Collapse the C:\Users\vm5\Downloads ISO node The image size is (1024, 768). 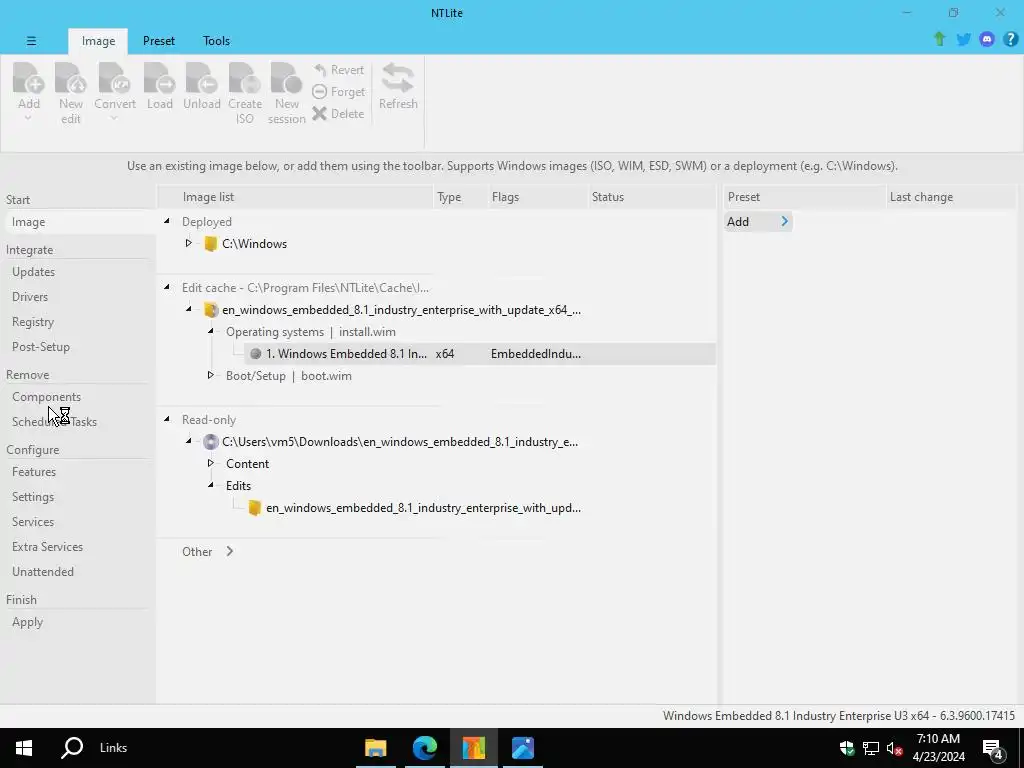tap(188, 441)
